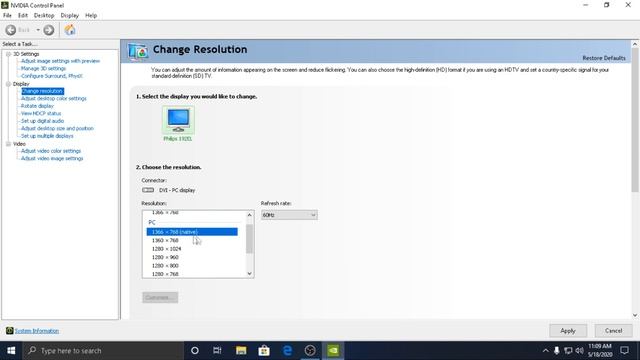Open the Display menu
The width and height of the screenshot is (640, 360).
[x=69, y=16]
